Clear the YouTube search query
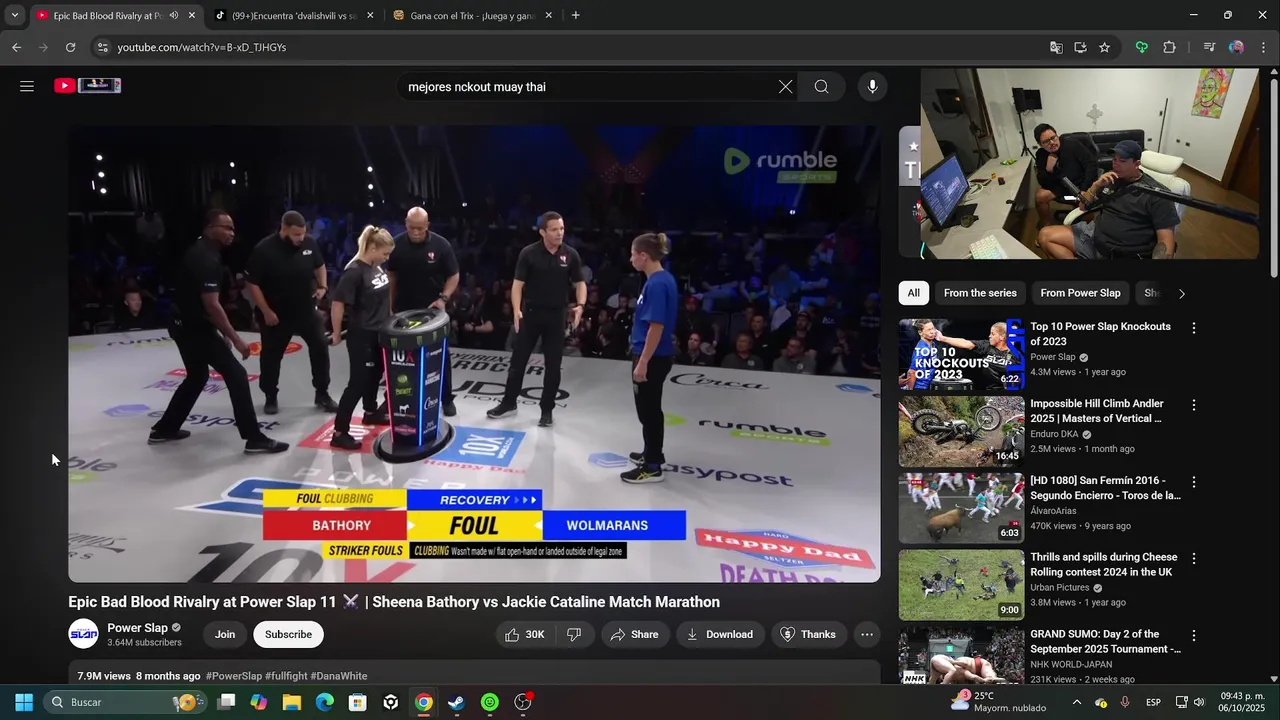Screen dimensions: 1280x720 (785, 87)
